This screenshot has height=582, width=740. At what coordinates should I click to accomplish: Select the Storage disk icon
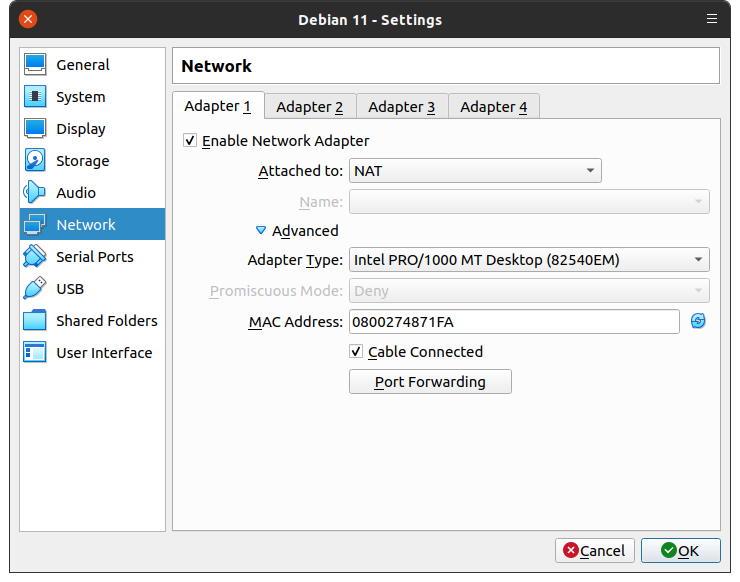pyautogui.click(x=35, y=161)
